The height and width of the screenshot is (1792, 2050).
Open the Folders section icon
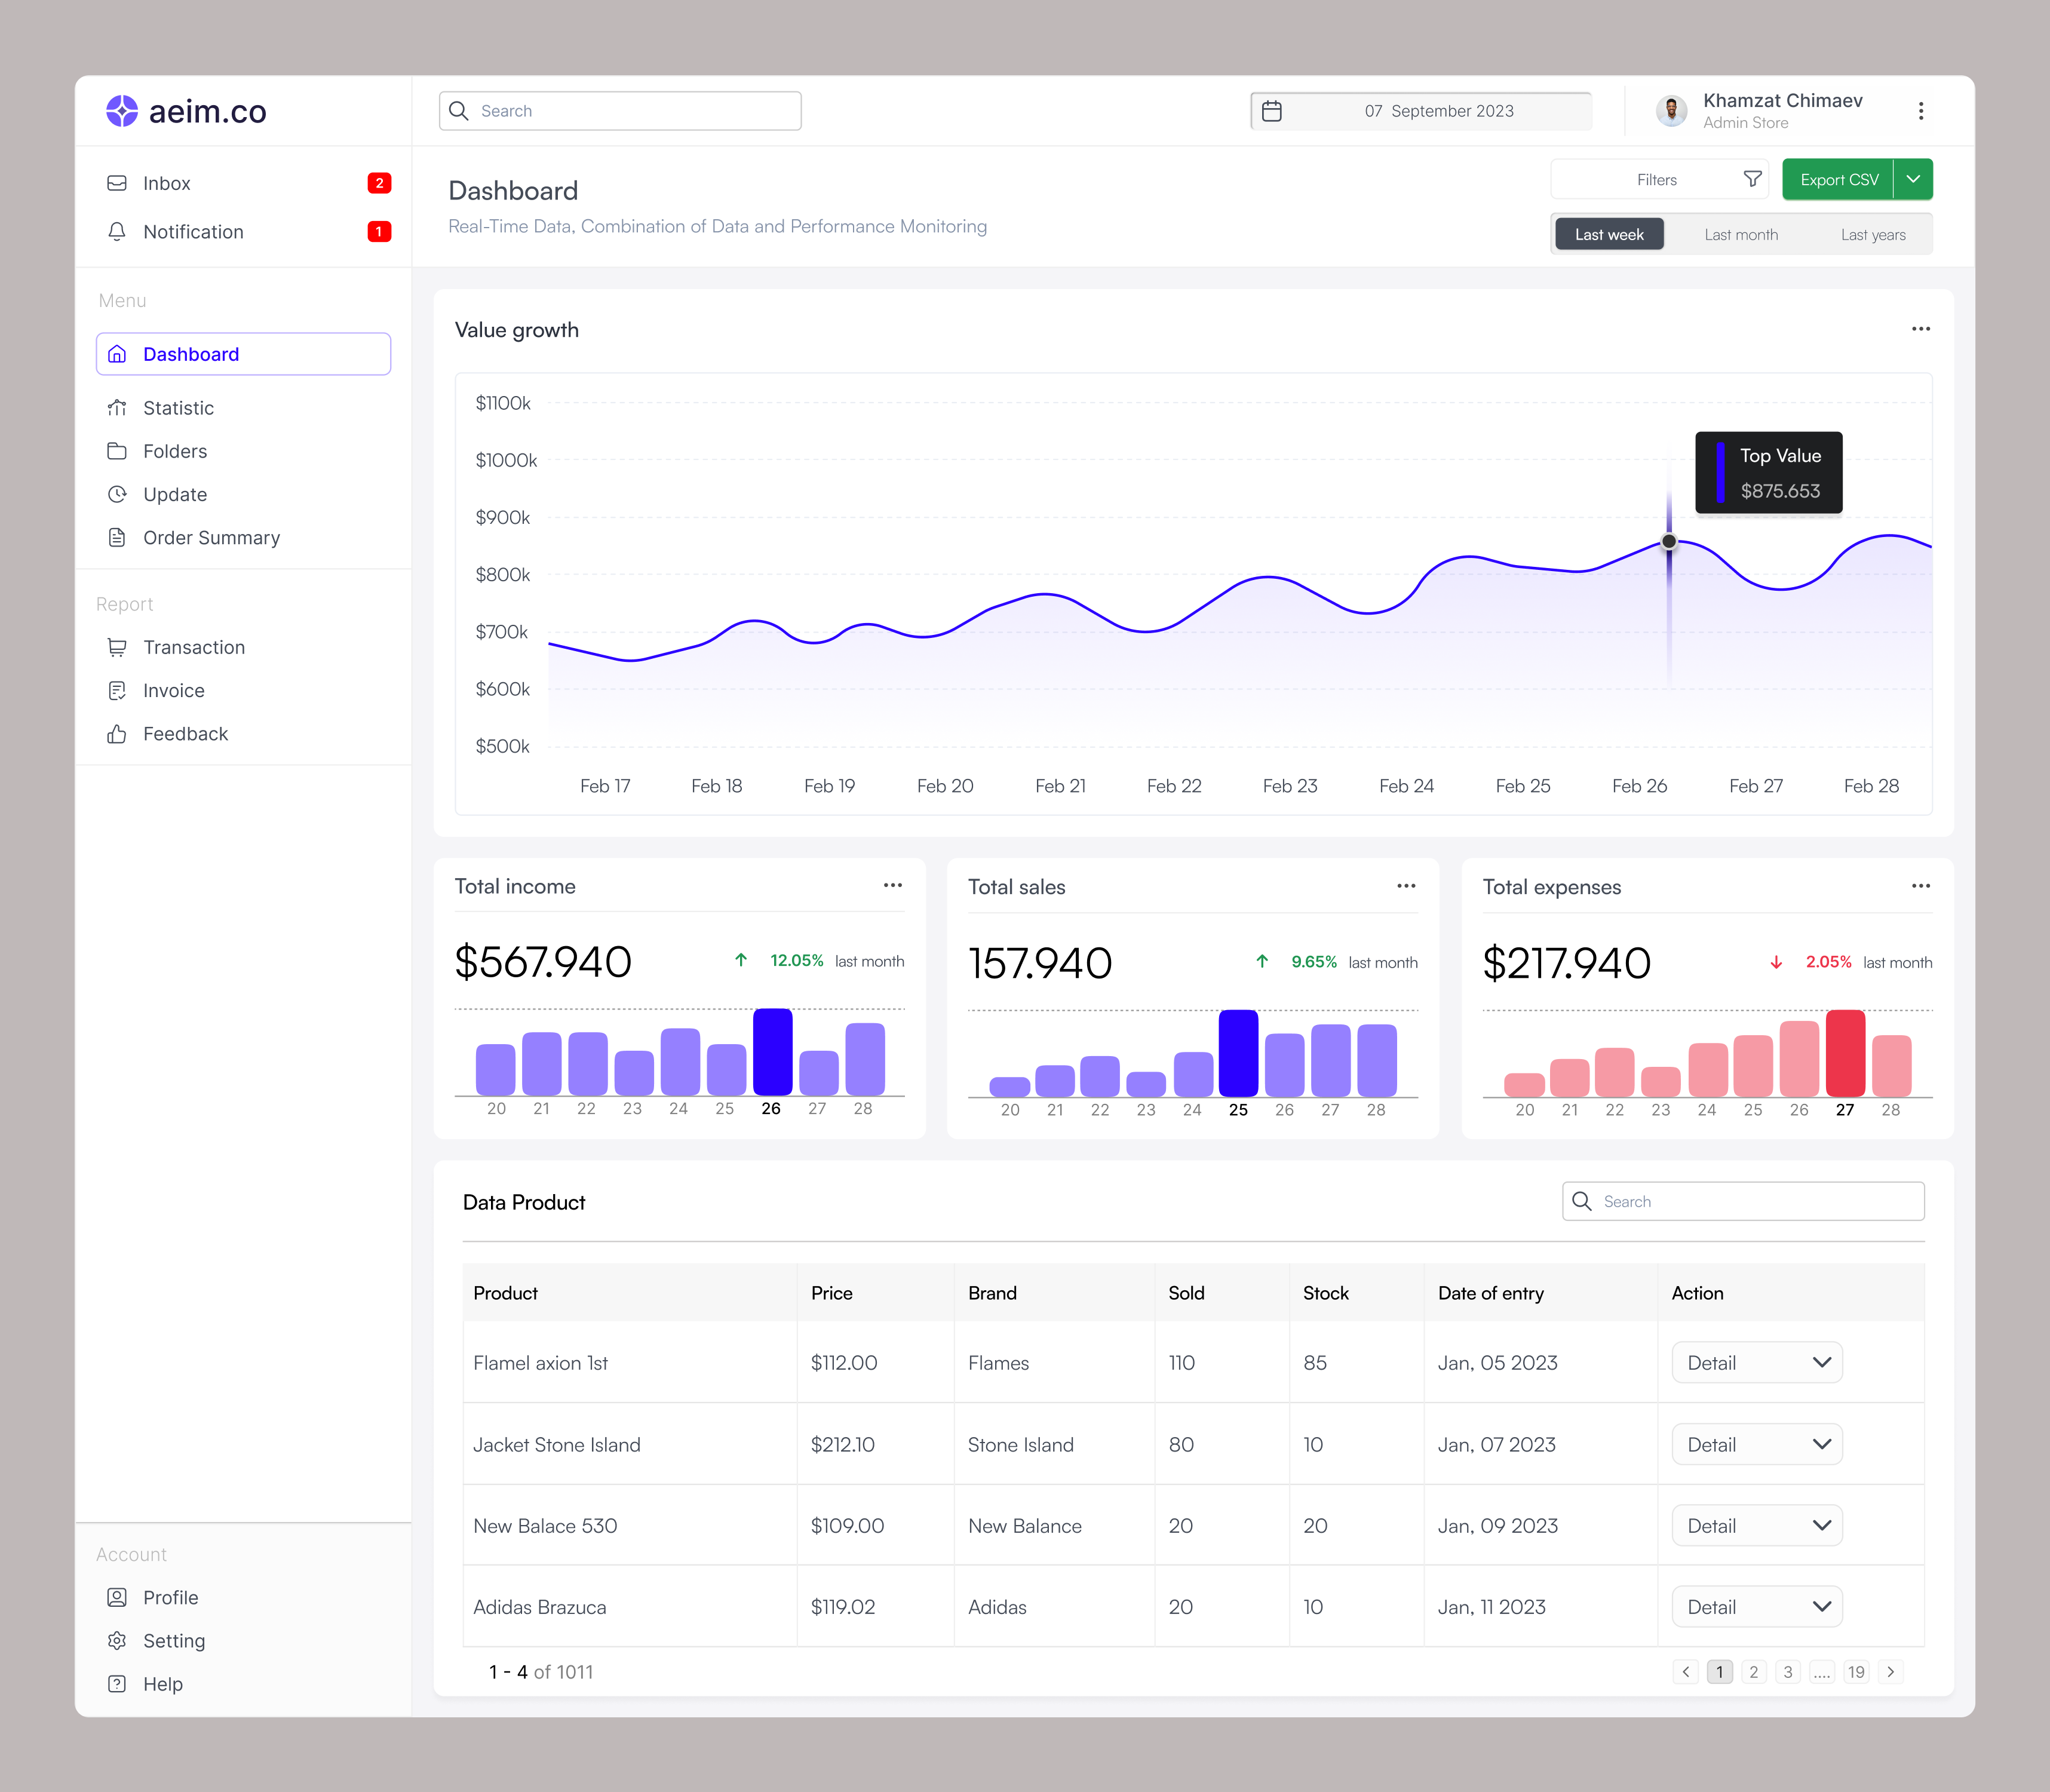(117, 451)
